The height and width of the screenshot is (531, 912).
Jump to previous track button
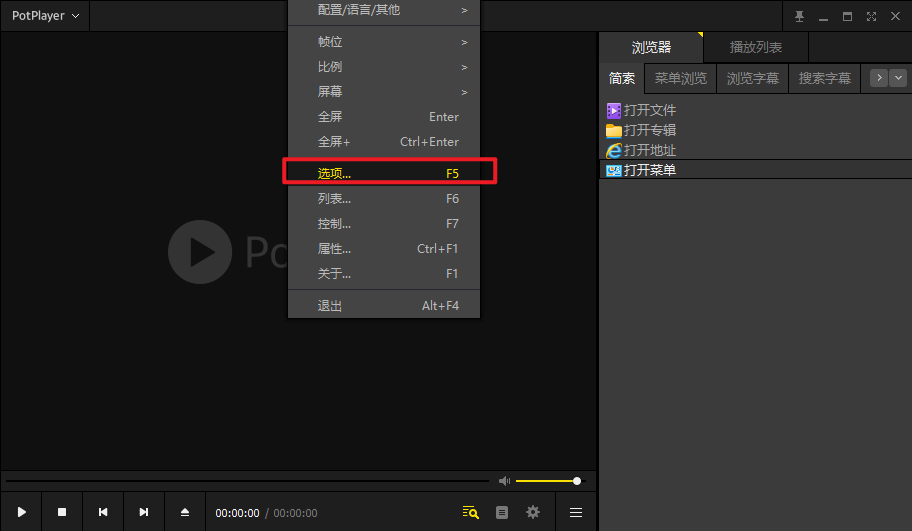[103, 512]
